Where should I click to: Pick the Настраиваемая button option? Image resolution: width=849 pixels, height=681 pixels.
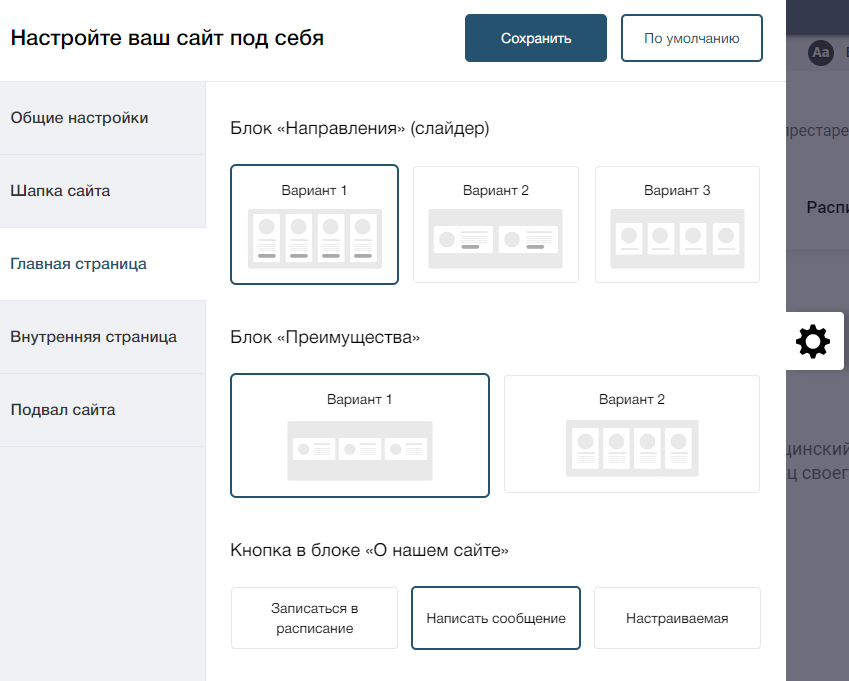pos(677,618)
